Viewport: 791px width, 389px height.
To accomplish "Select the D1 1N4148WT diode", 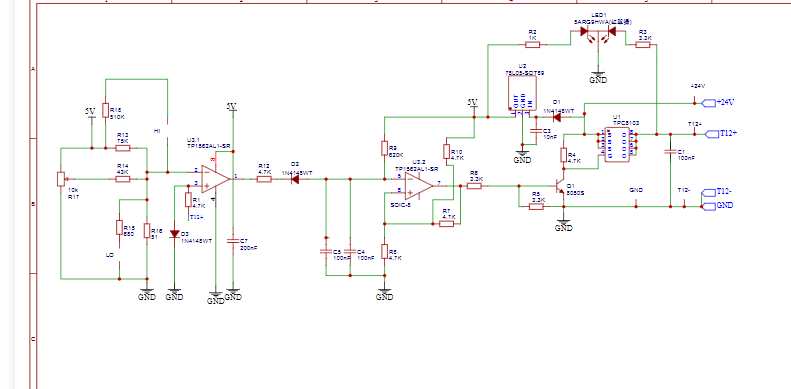I will 557,118.
